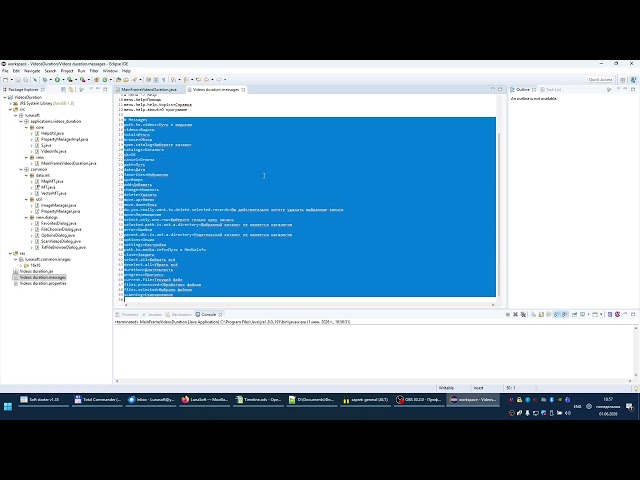This screenshot has width=640, height=480.
Task: Expand the JRE System Library node
Action: 10,103
